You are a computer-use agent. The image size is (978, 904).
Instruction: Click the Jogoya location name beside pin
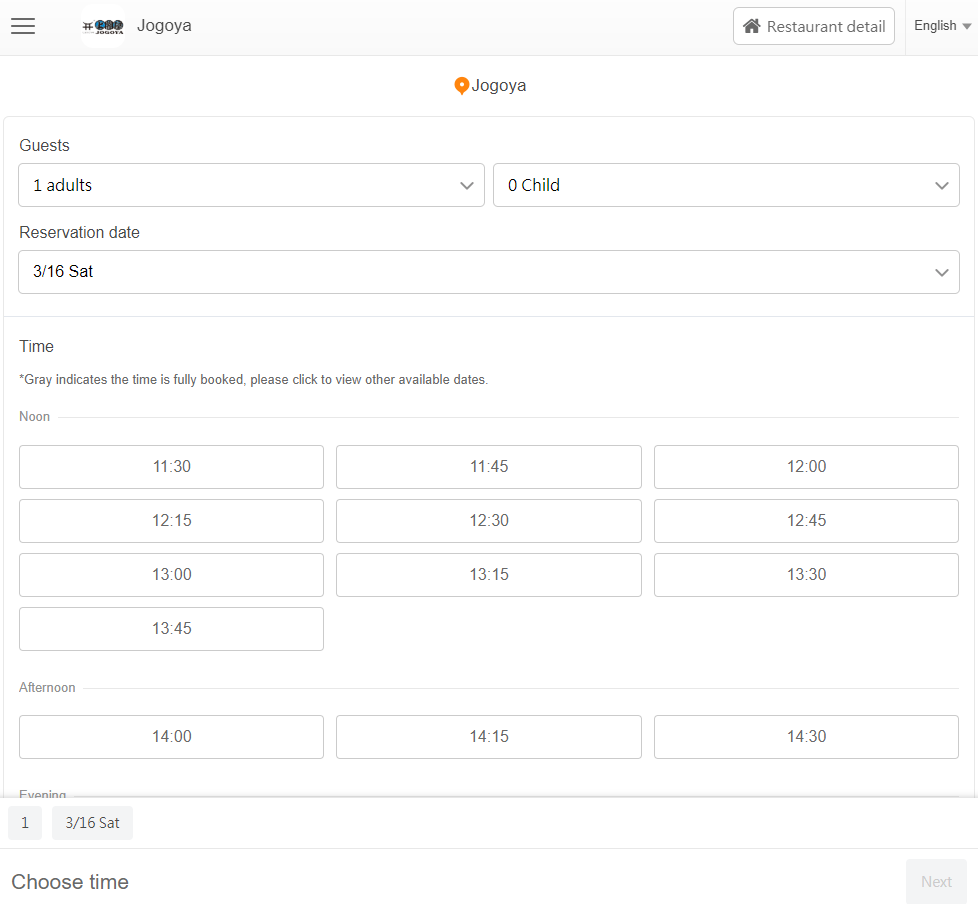point(498,85)
